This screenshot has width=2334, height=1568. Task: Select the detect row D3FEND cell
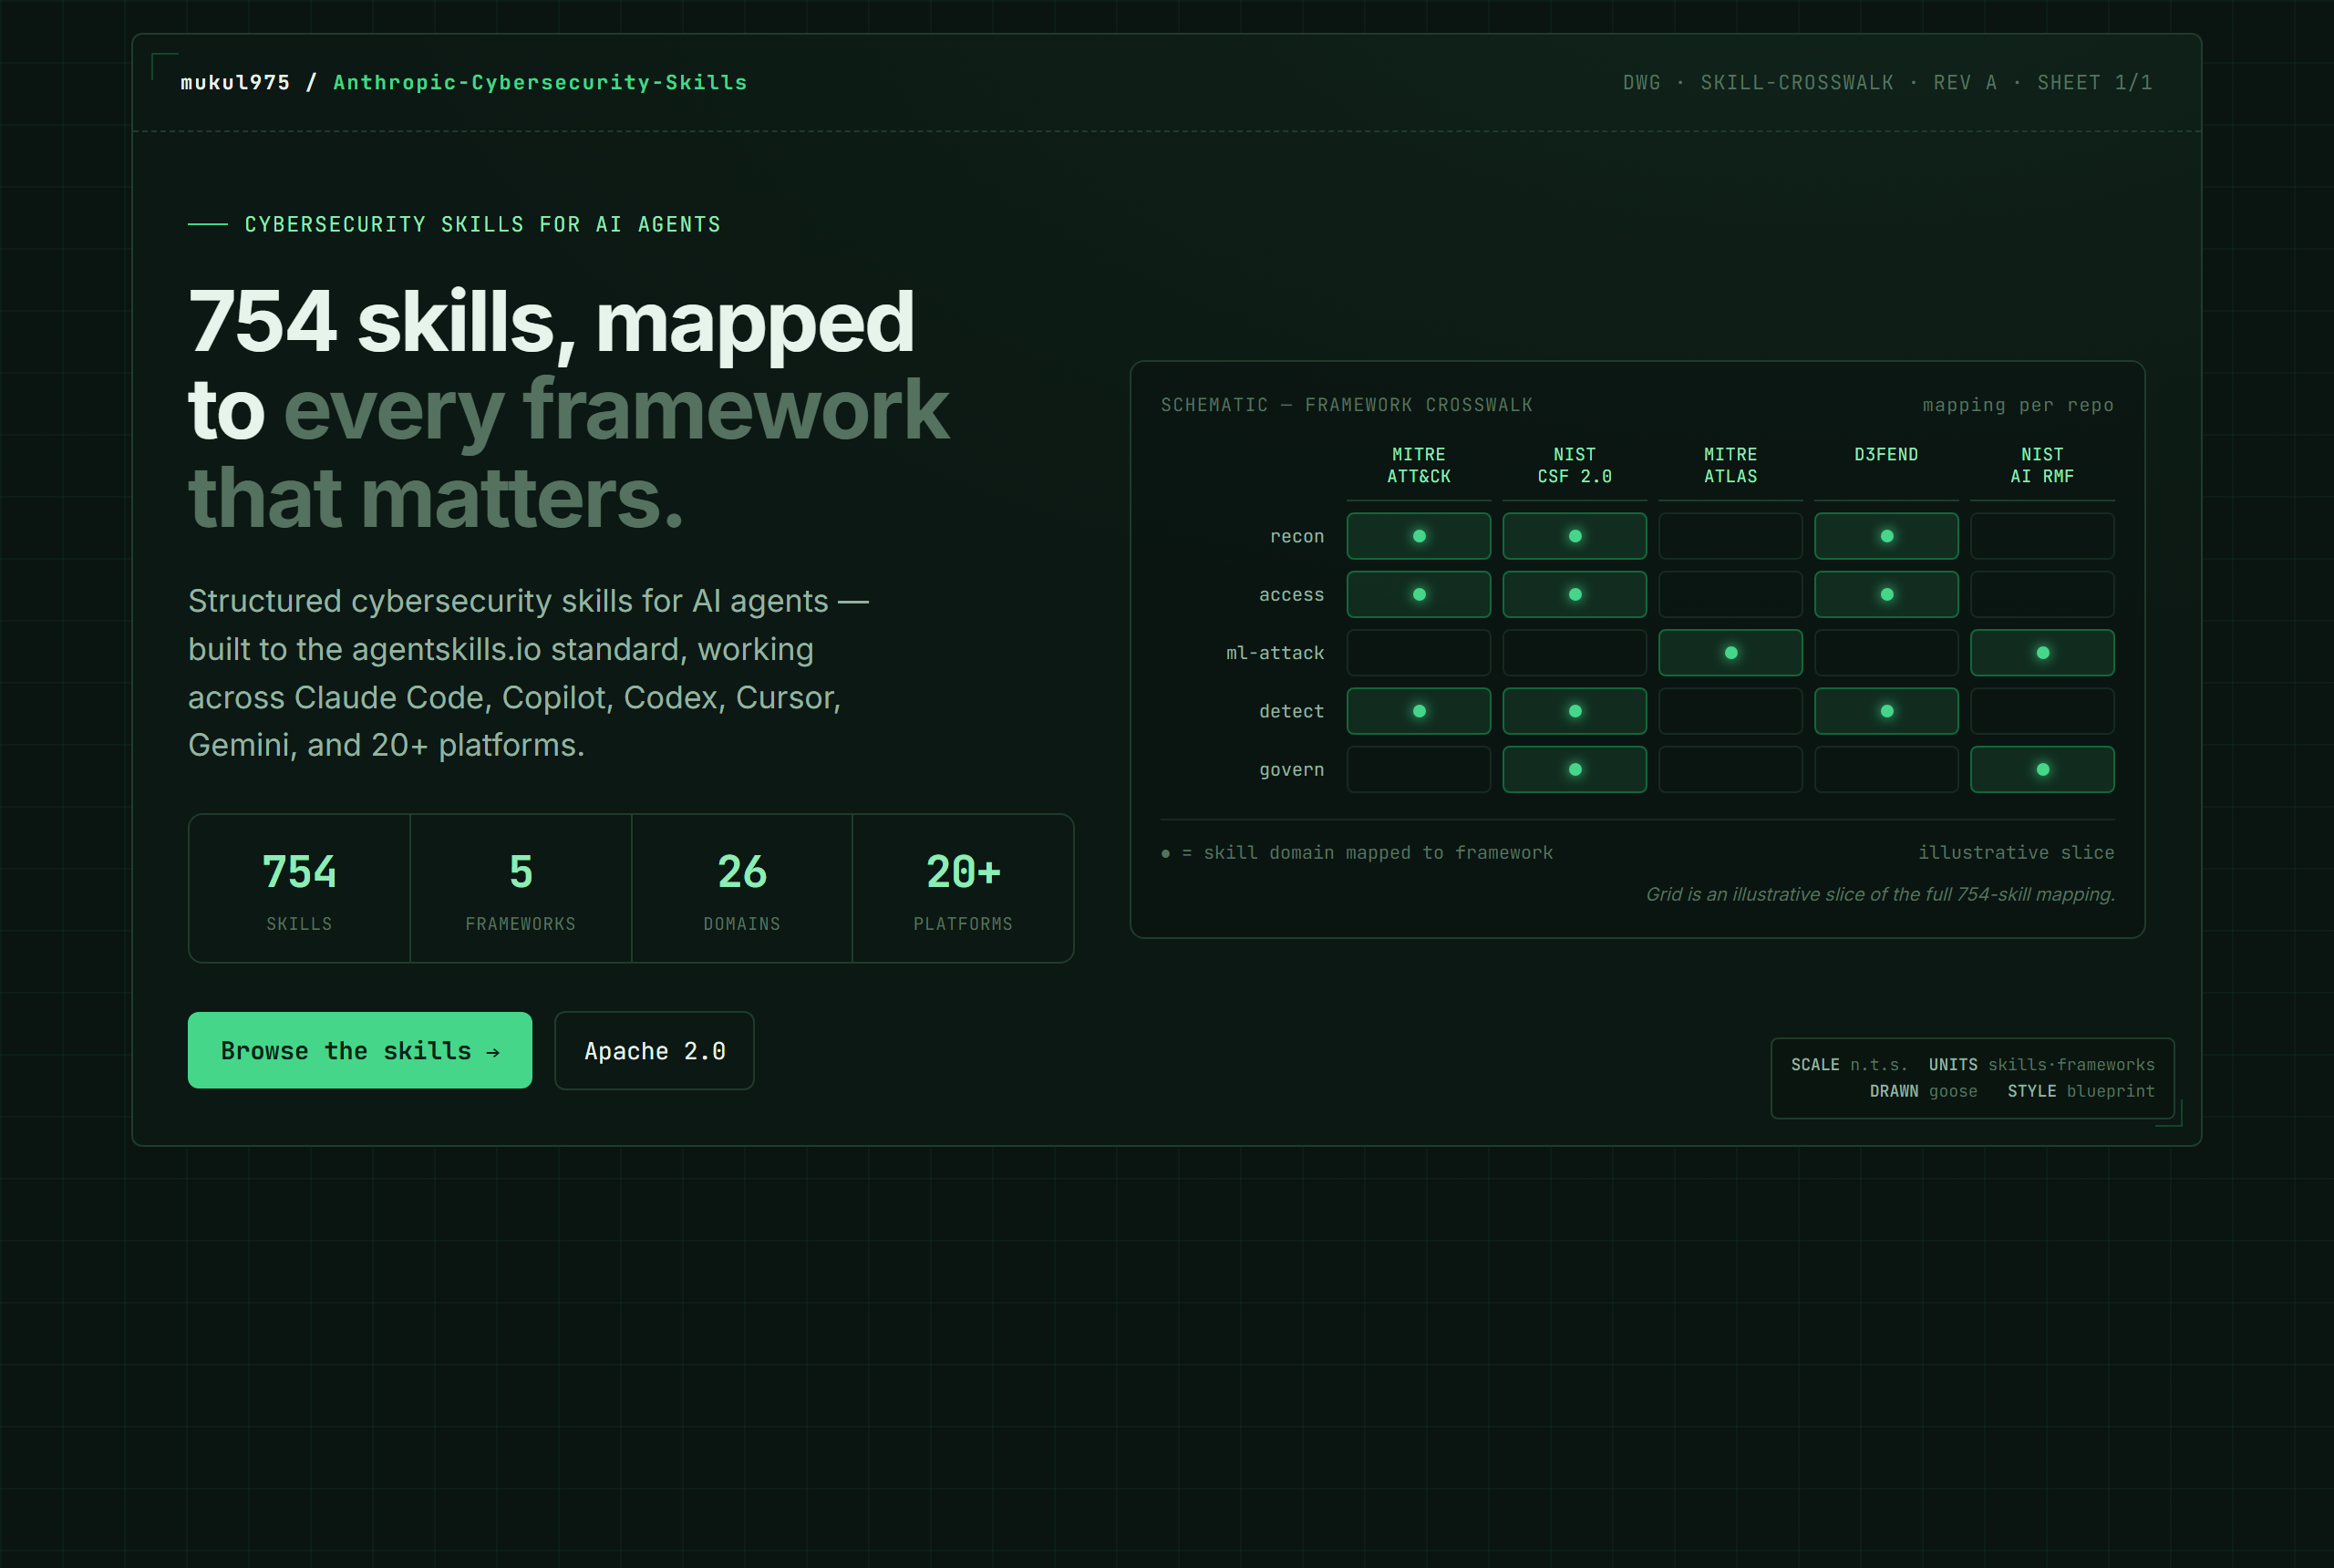tap(1886, 711)
